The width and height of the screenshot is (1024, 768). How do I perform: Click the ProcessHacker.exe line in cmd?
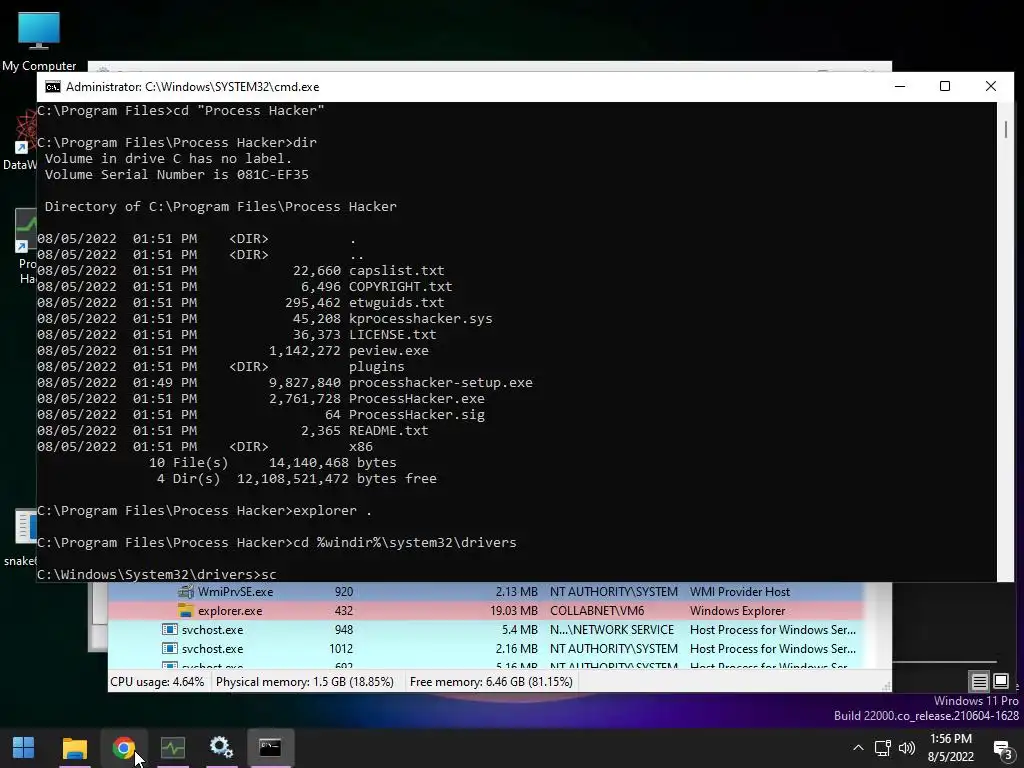coord(261,398)
